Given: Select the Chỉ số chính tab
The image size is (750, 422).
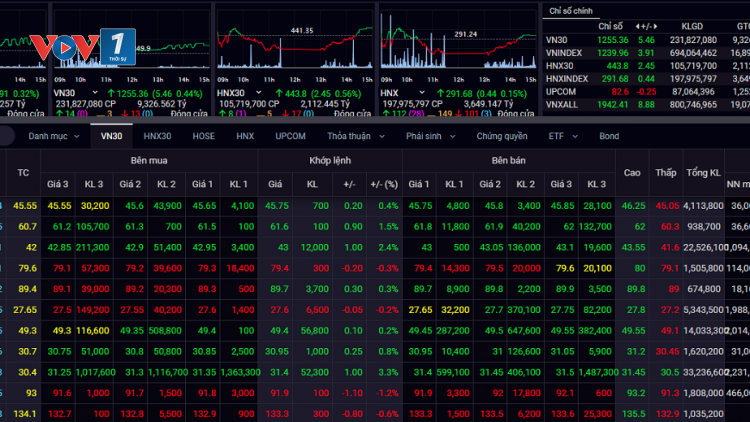Looking at the screenshot, I should [x=571, y=11].
